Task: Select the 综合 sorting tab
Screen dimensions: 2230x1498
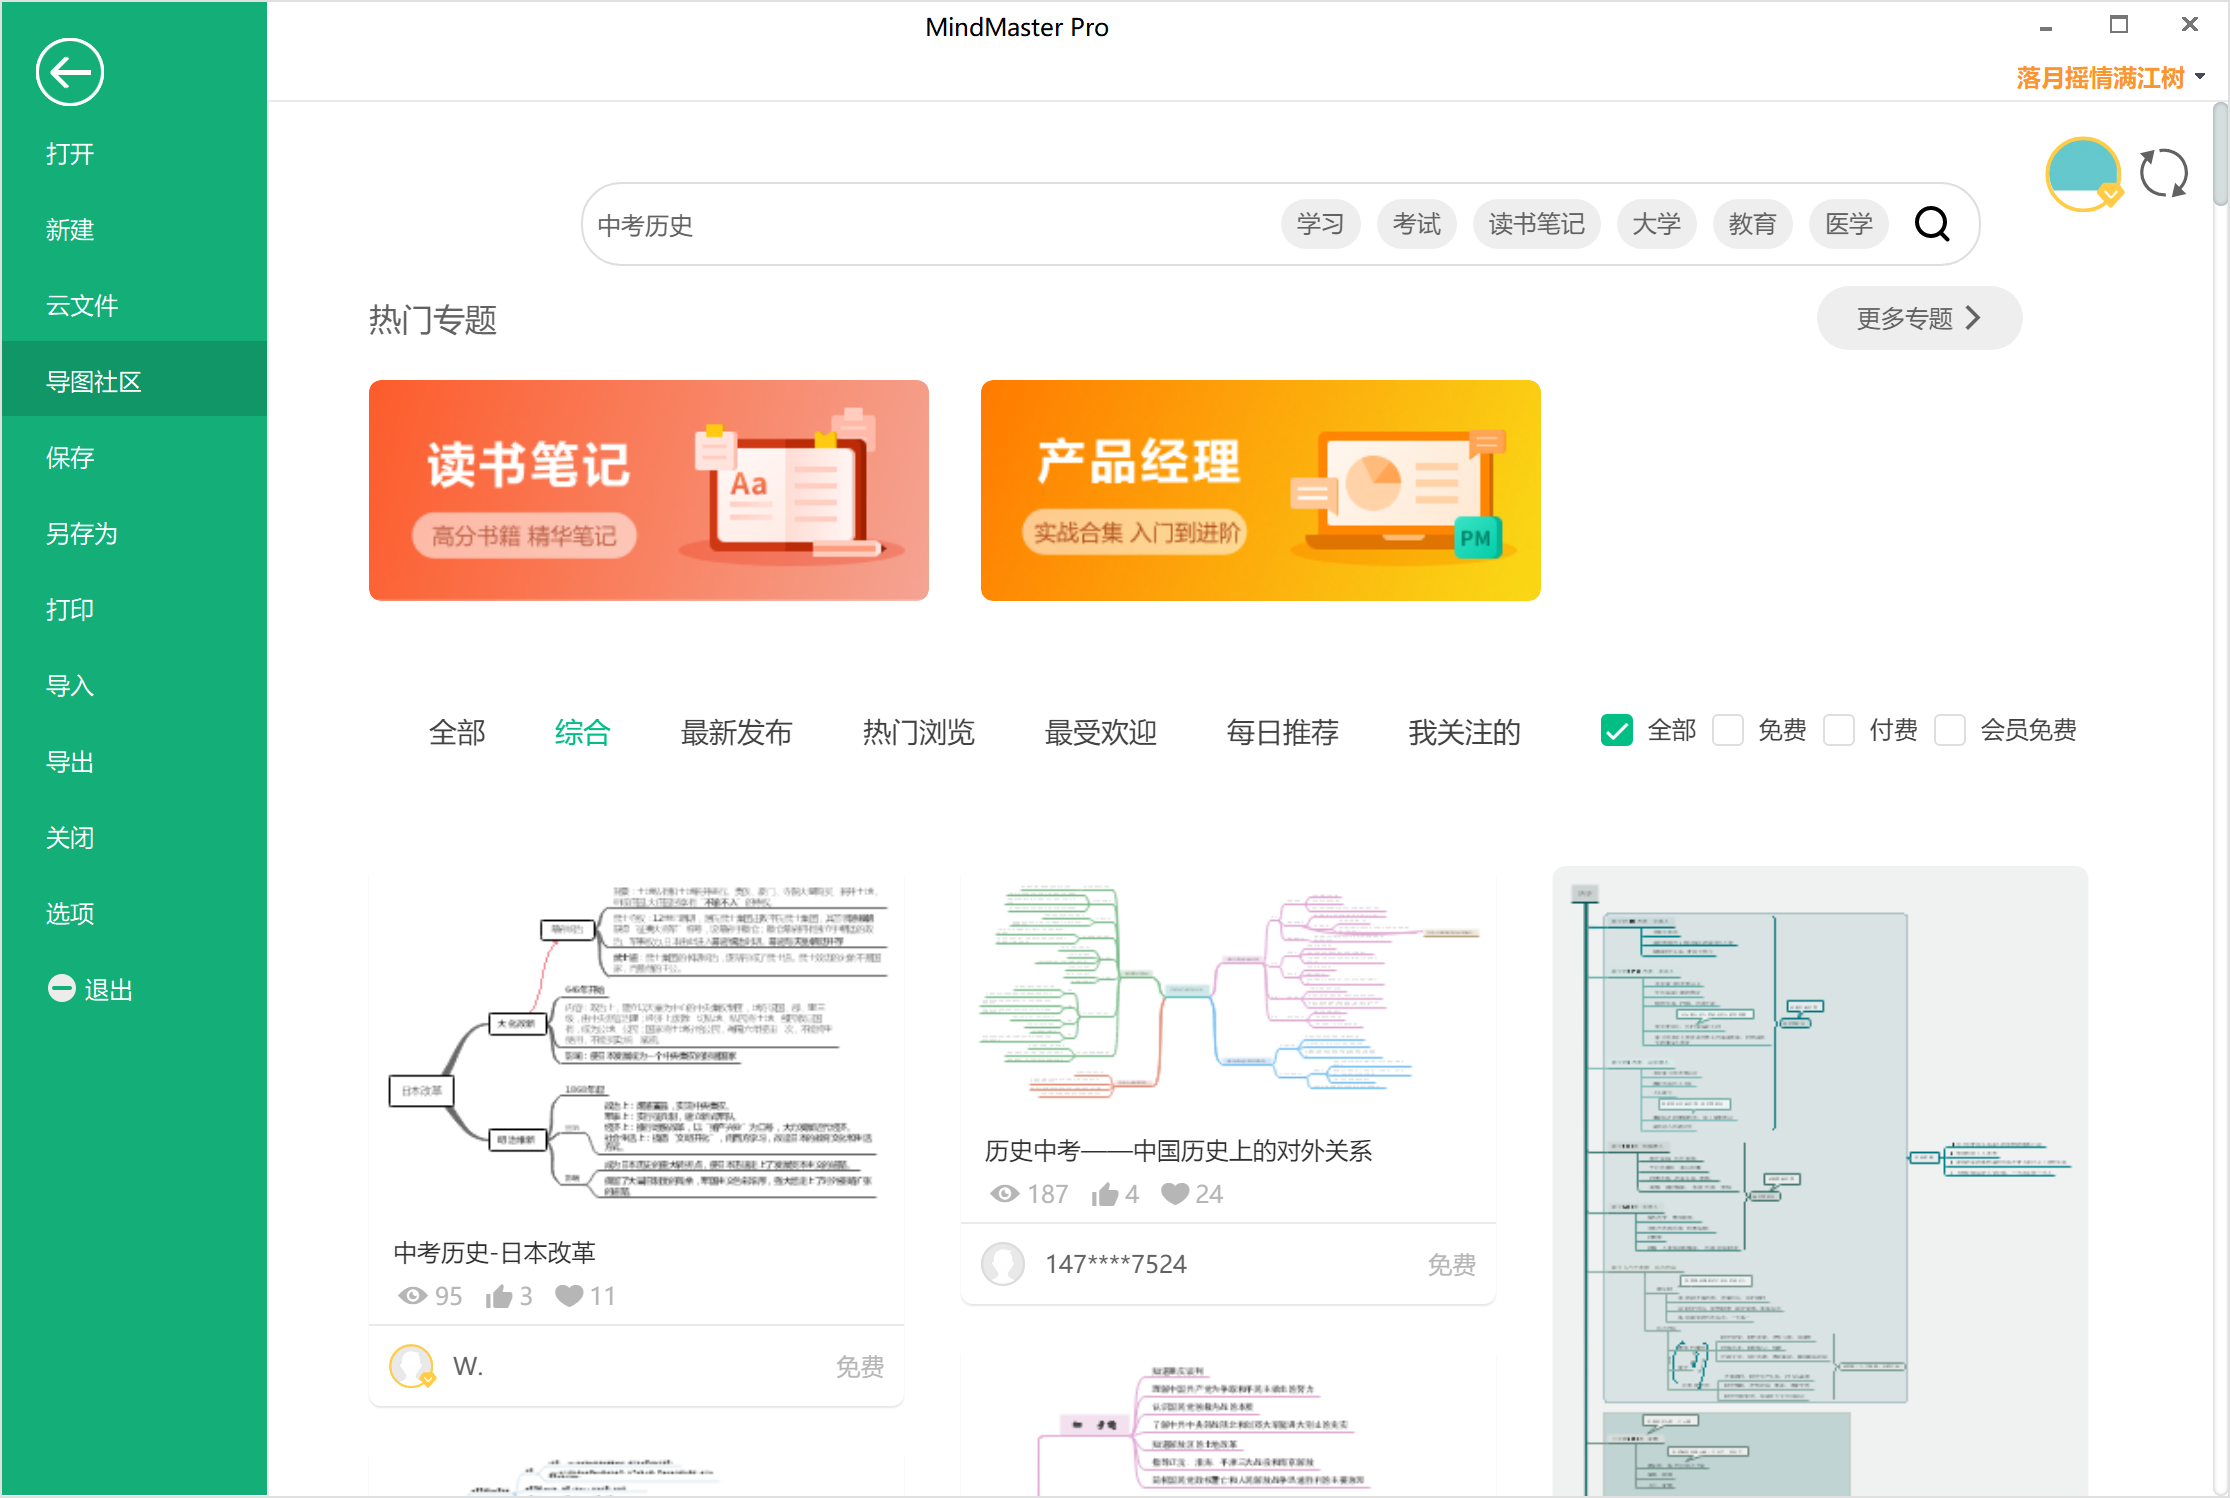Action: point(582,732)
